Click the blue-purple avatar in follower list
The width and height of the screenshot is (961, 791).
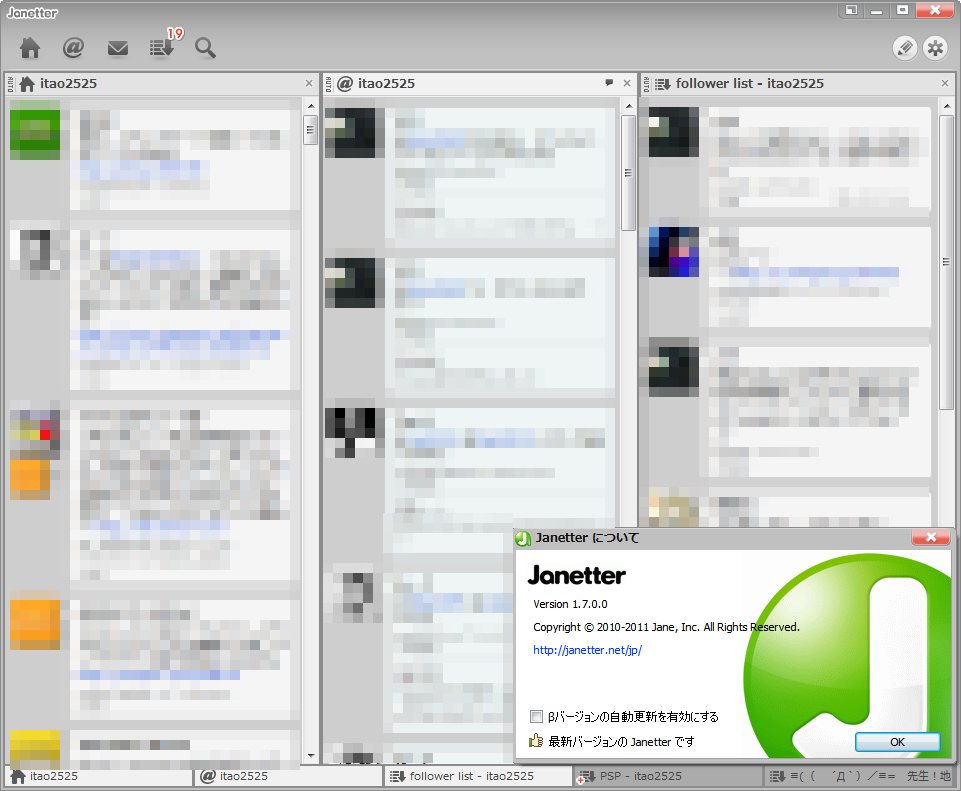674,252
